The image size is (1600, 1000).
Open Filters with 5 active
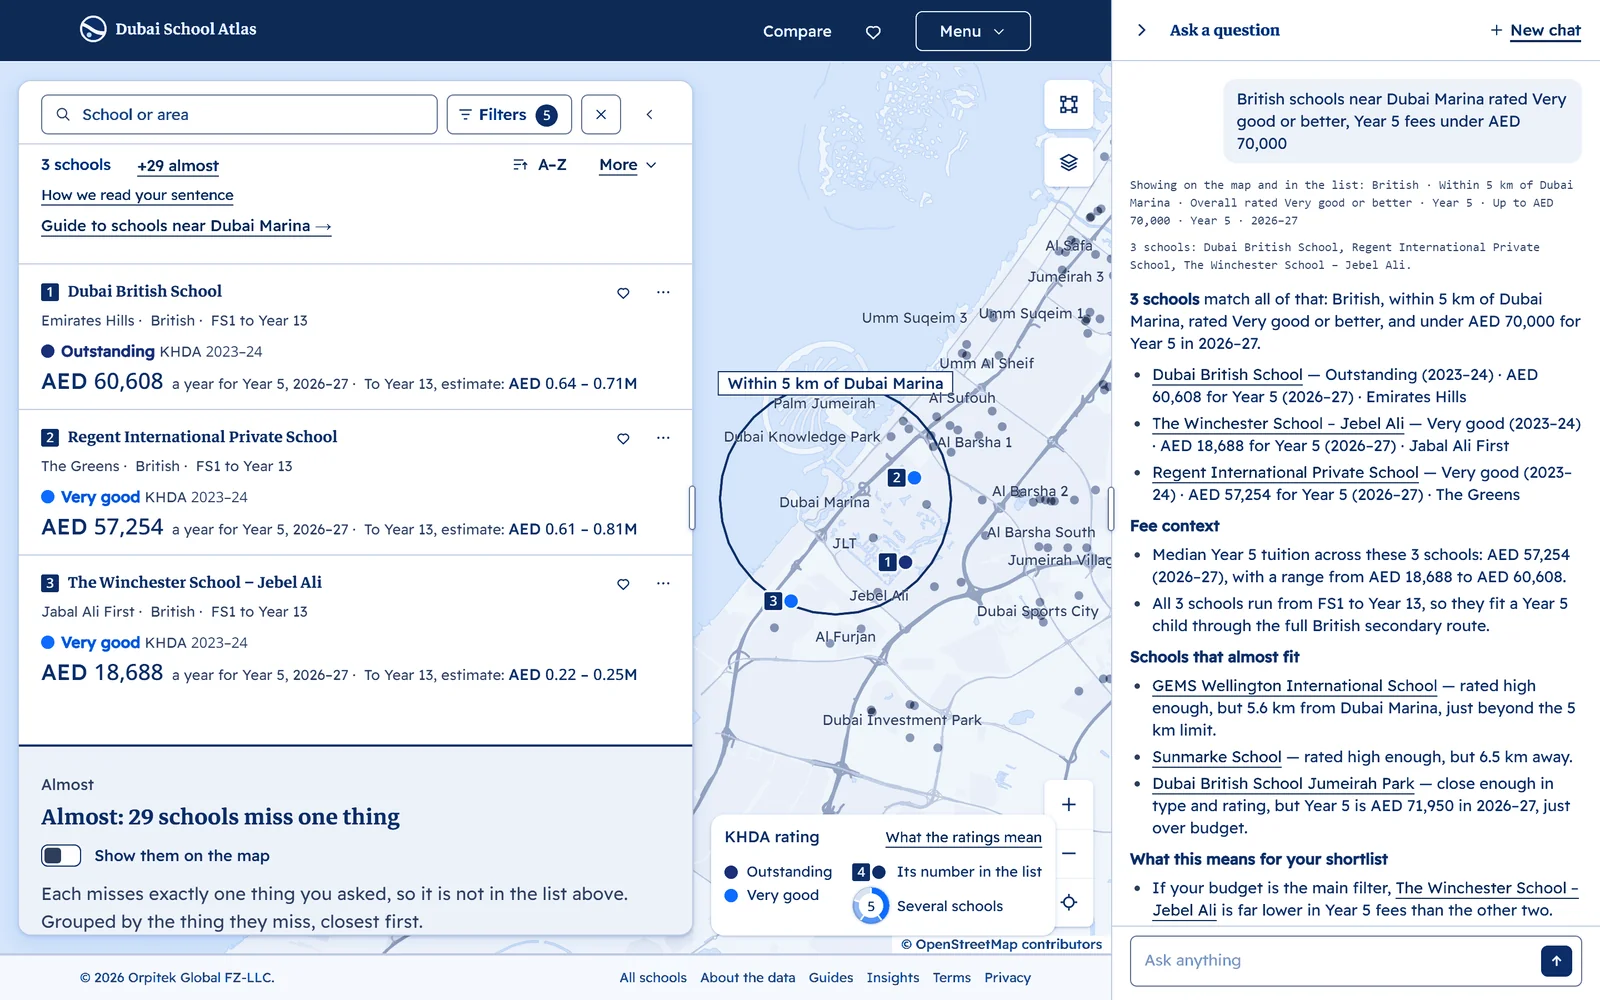click(x=509, y=115)
